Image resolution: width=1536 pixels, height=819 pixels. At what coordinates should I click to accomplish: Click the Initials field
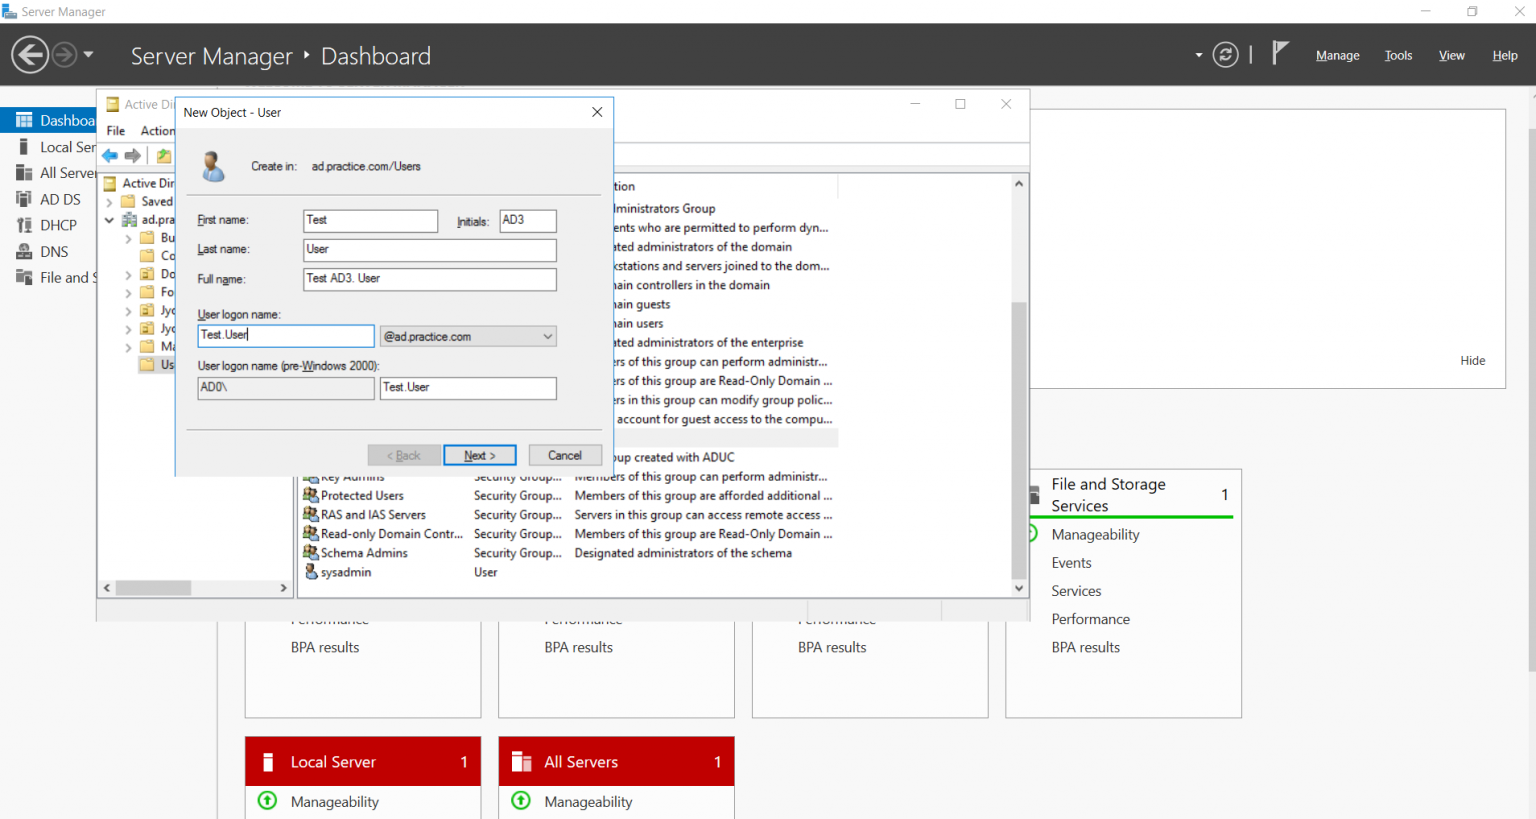coord(528,220)
